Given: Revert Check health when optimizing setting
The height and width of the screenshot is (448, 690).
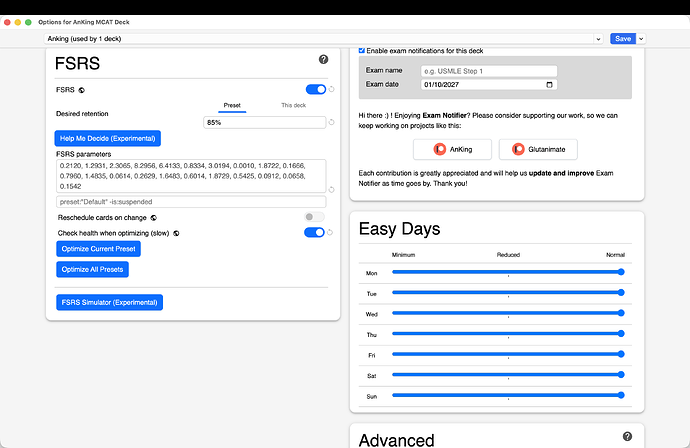Looking at the screenshot, I should [330, 232].
